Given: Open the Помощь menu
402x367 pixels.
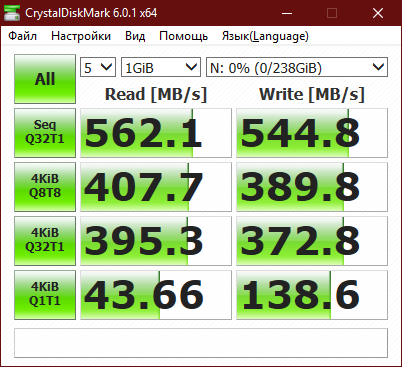Looking at the screenshot, I should tap(183, 36).
